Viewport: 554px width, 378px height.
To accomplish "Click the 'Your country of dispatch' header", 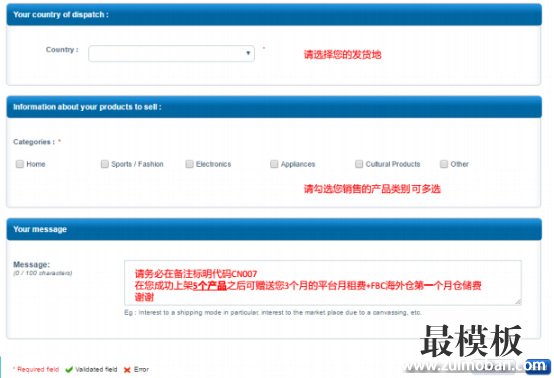I will click(274, 14).
